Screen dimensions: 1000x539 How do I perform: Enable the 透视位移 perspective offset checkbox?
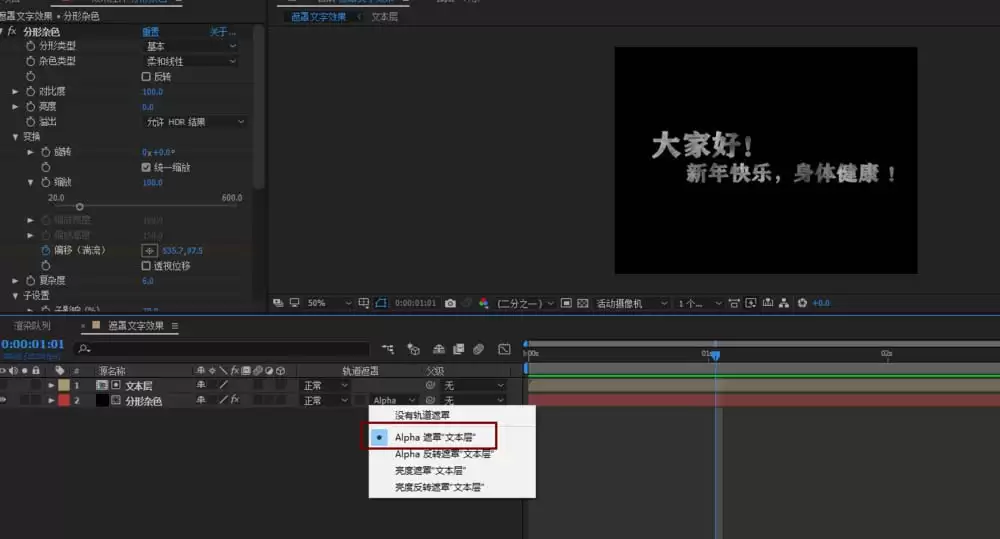146,265
